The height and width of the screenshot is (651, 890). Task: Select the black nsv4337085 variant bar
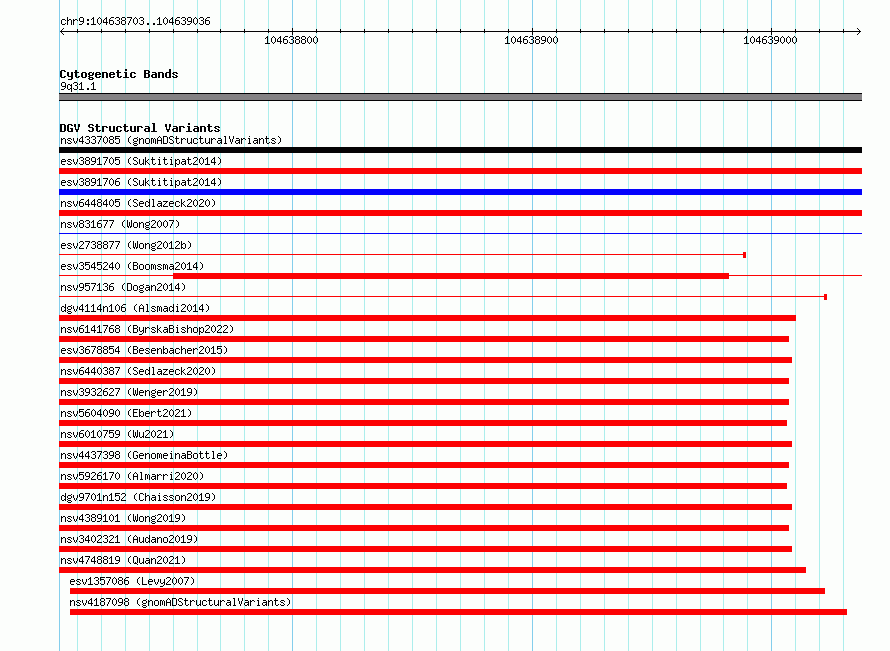pyautogui.click(x=460, y=150)
